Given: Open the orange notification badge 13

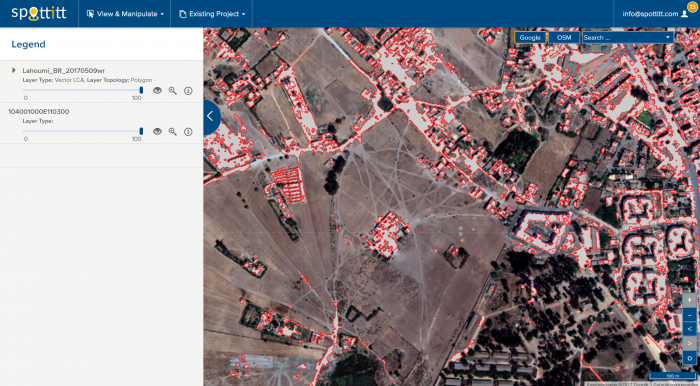Looking at the screenshot, I should (692, 6).
